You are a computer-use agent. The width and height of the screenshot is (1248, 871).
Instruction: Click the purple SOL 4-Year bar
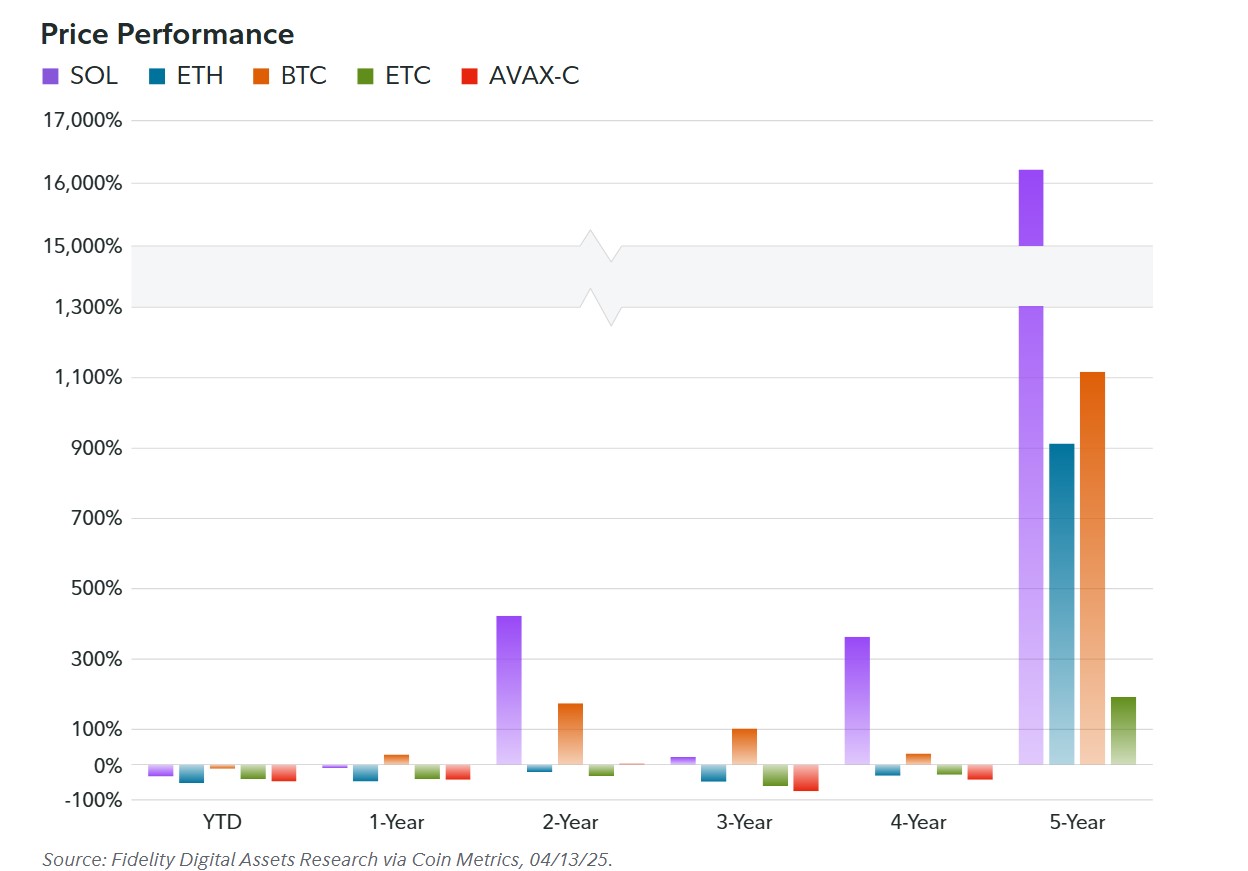857,700
